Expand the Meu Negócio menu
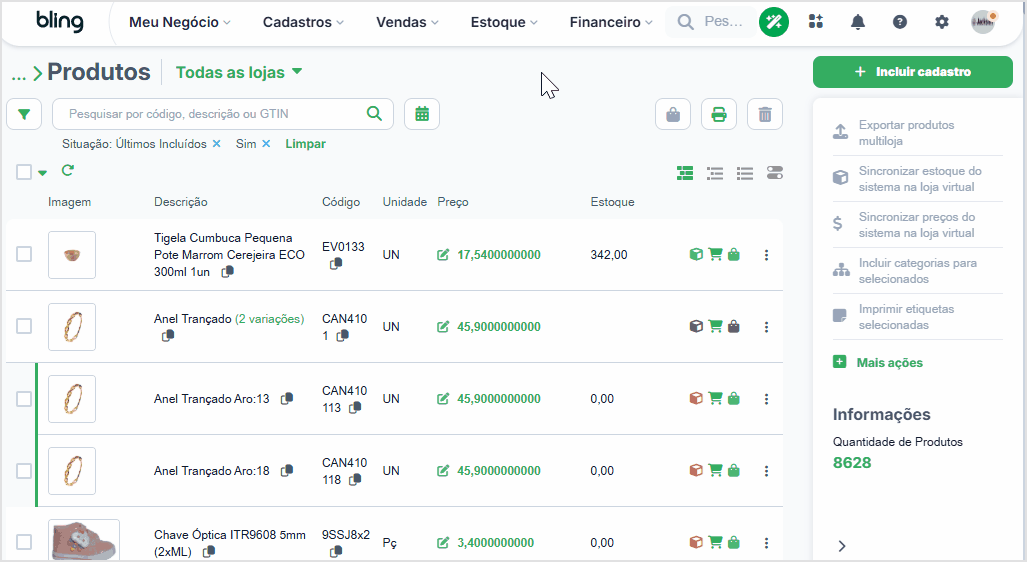This screenshot has width=1027, height=562. [179, 22]
